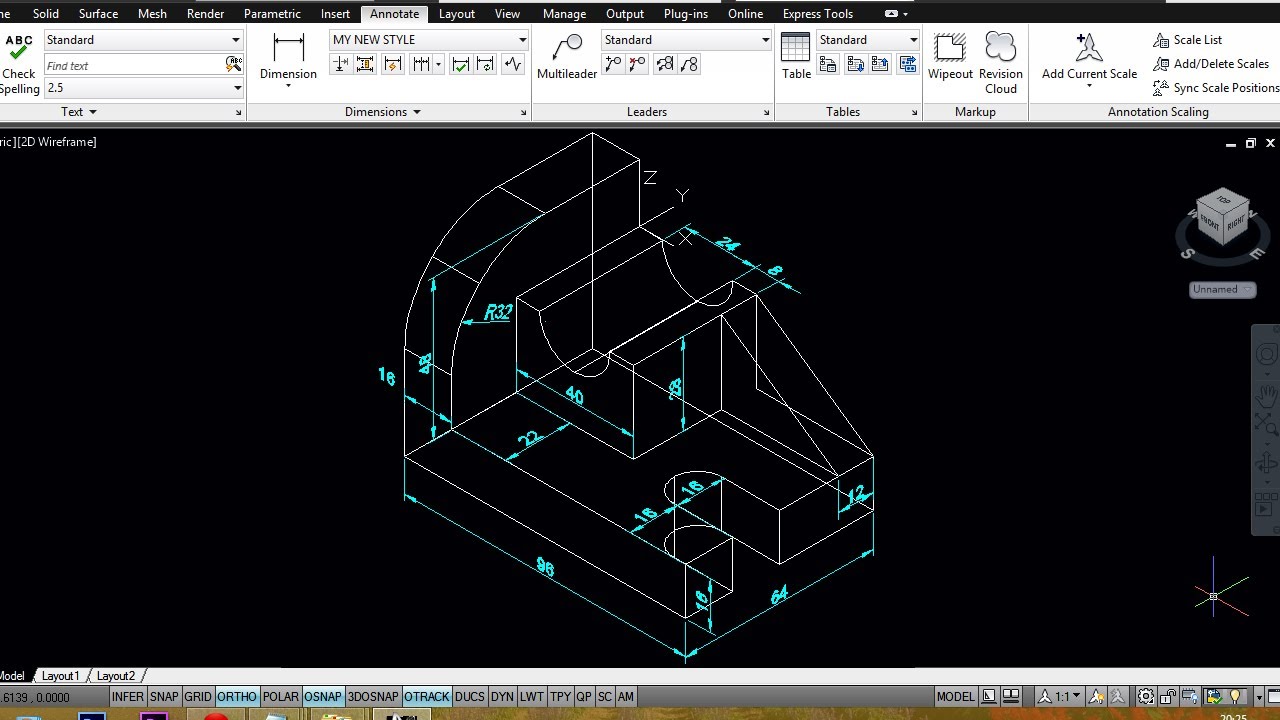Toggle OSNAP in the status bar

click(323, 697)
